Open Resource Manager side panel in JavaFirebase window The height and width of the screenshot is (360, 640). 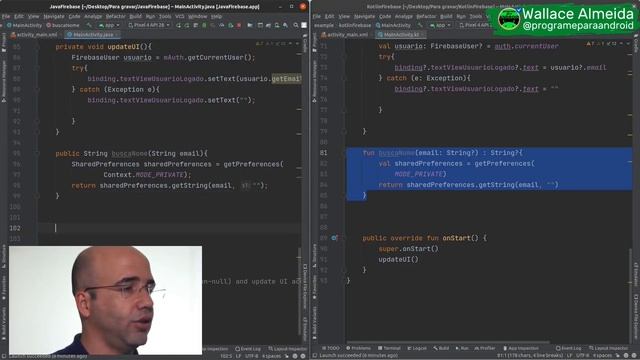coord(4,82)
